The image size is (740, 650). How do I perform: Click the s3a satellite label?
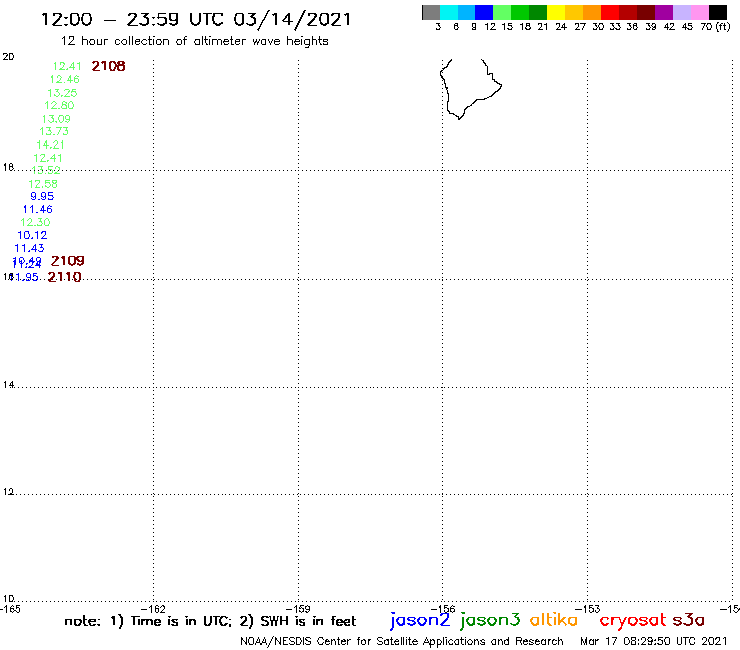689,620
